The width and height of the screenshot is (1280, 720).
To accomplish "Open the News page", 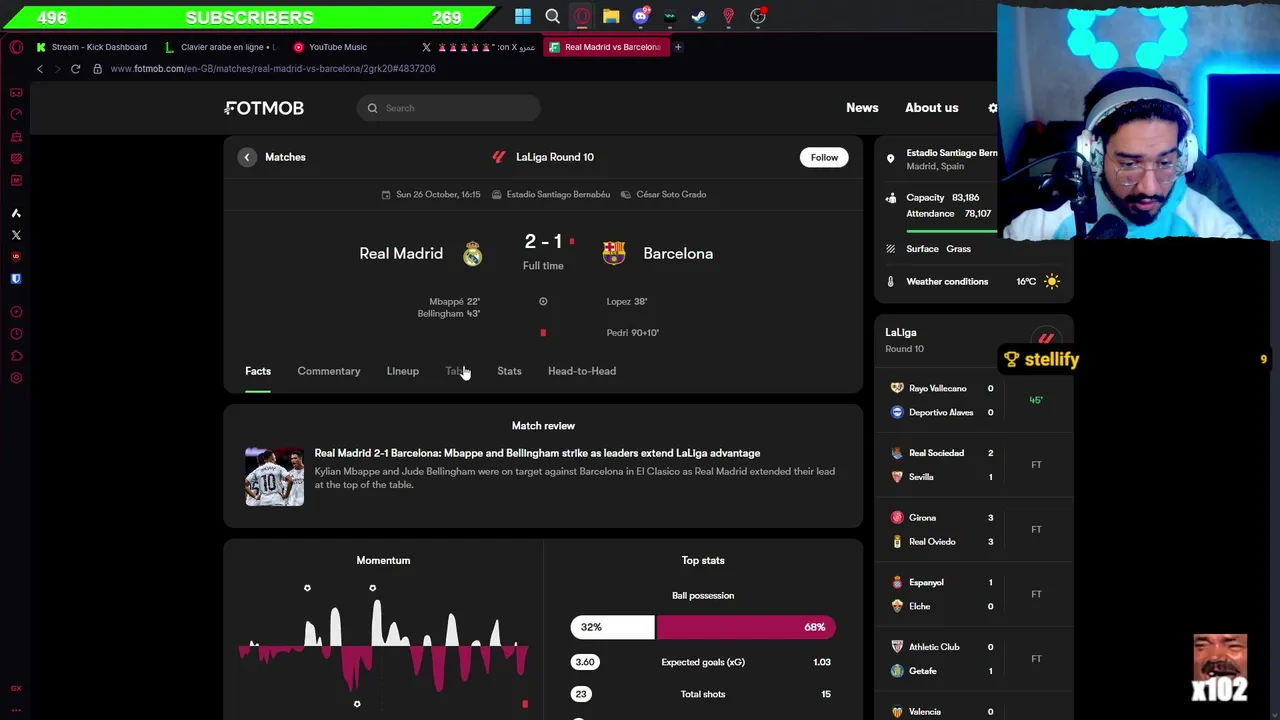I will [x=862, y=108].
